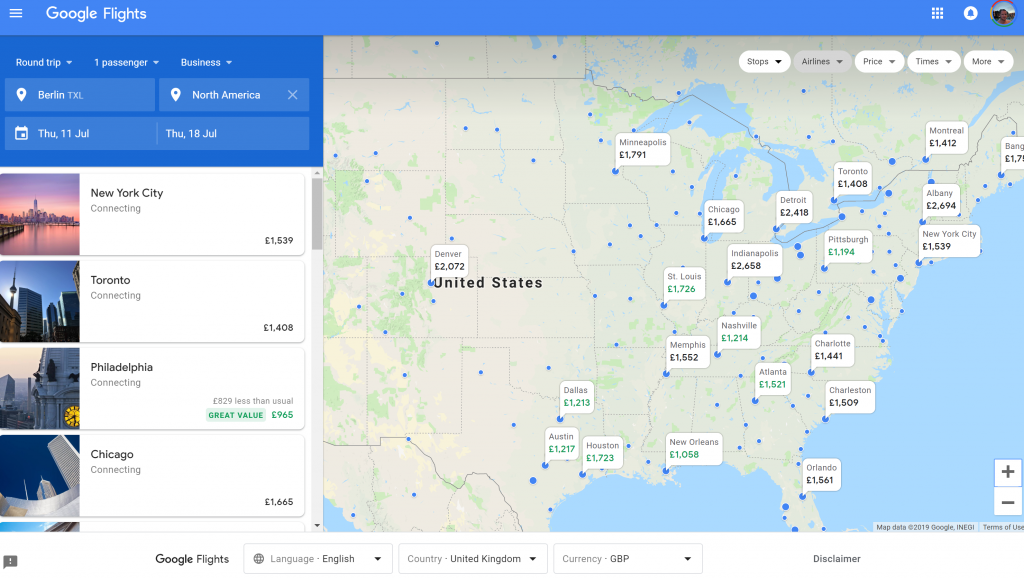Click the Chicago £1,665 map label
1024x578 pixels.
click(723, 216)
